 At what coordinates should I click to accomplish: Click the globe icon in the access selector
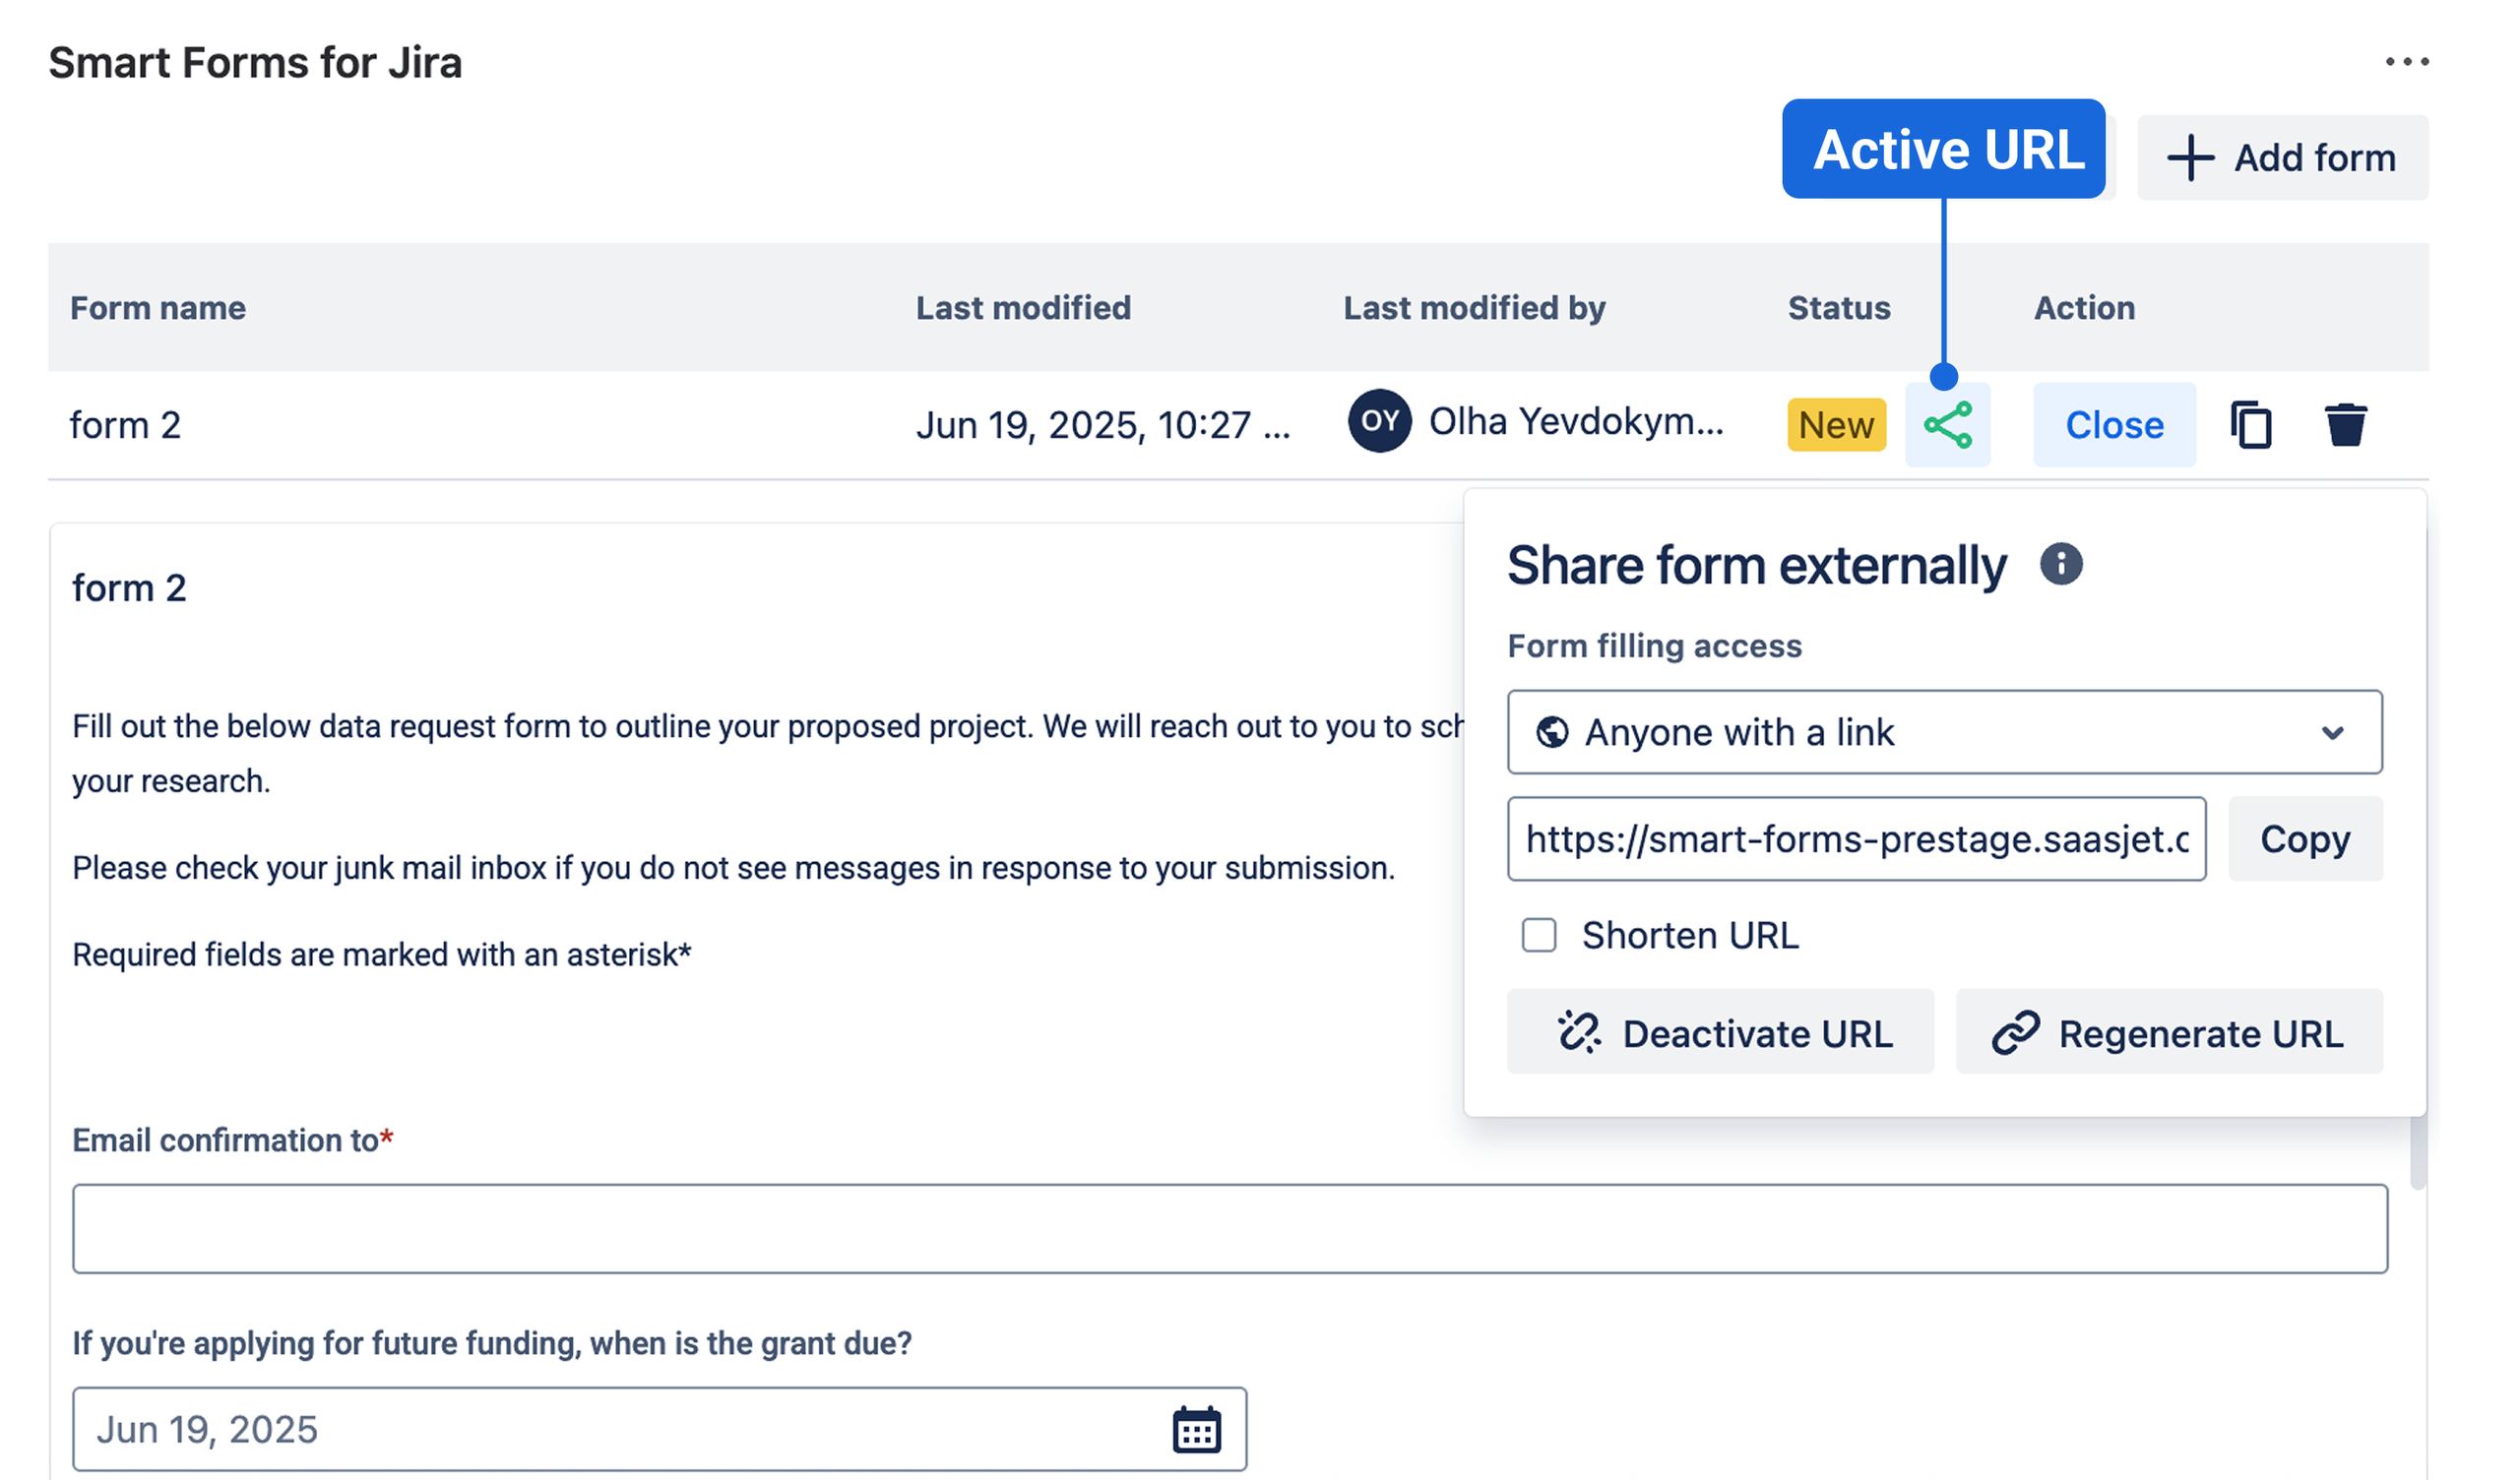(x=1552, y=732)
